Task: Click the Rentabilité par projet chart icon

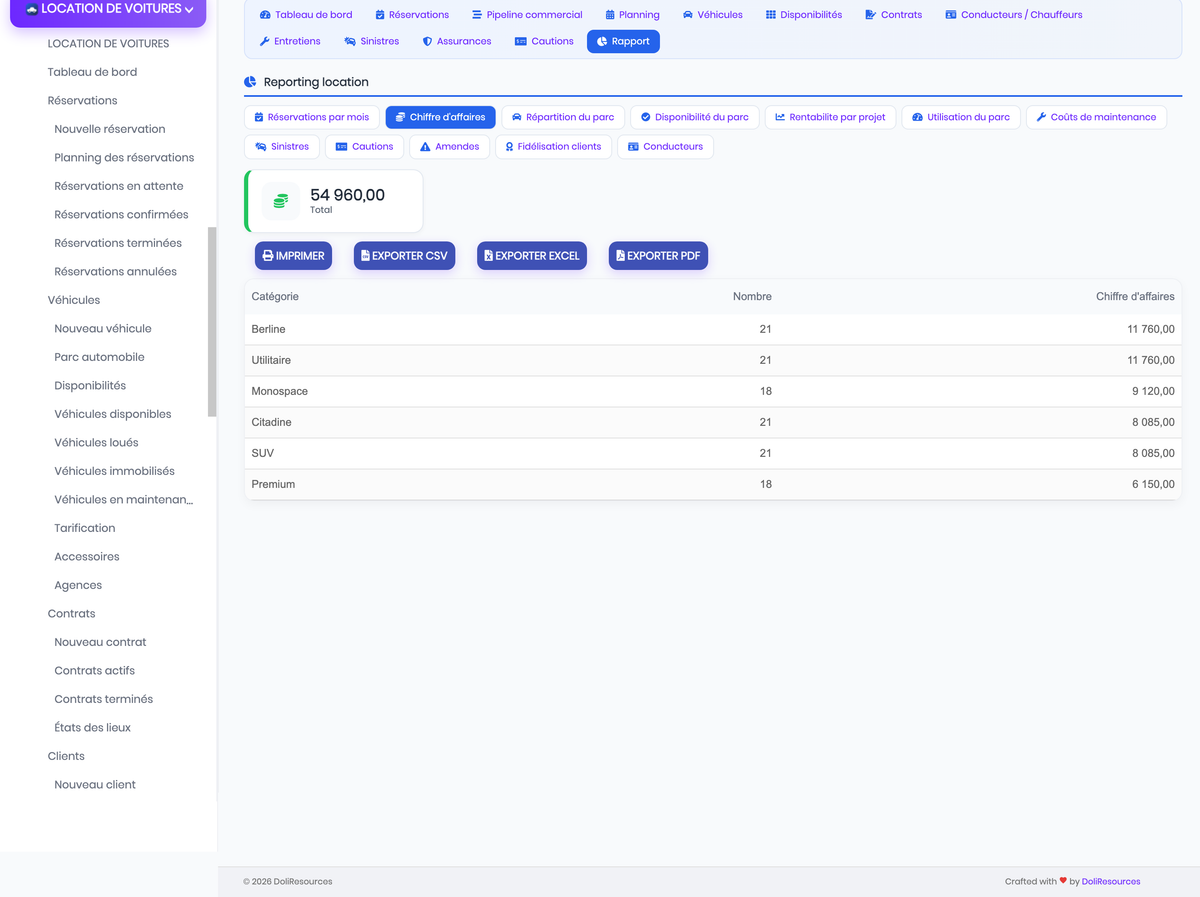Action: (780, 117)
